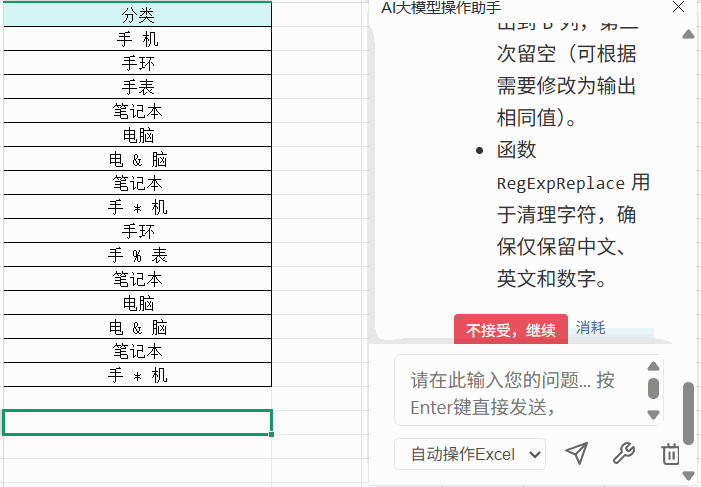Click the down arrow of the input box scrollbar
This screenshot has width=701, height=487.
tap(654, 415)
